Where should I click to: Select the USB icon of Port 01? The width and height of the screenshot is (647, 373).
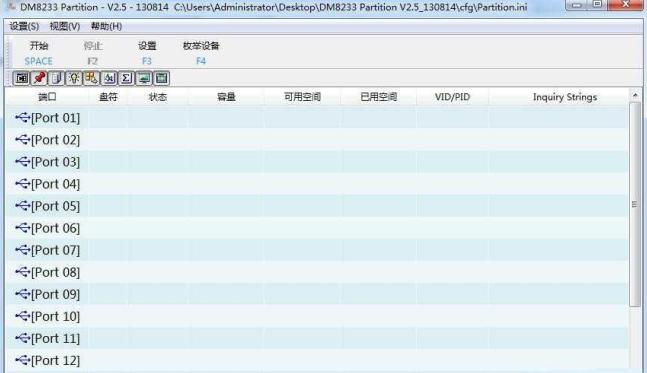(23, 118)
